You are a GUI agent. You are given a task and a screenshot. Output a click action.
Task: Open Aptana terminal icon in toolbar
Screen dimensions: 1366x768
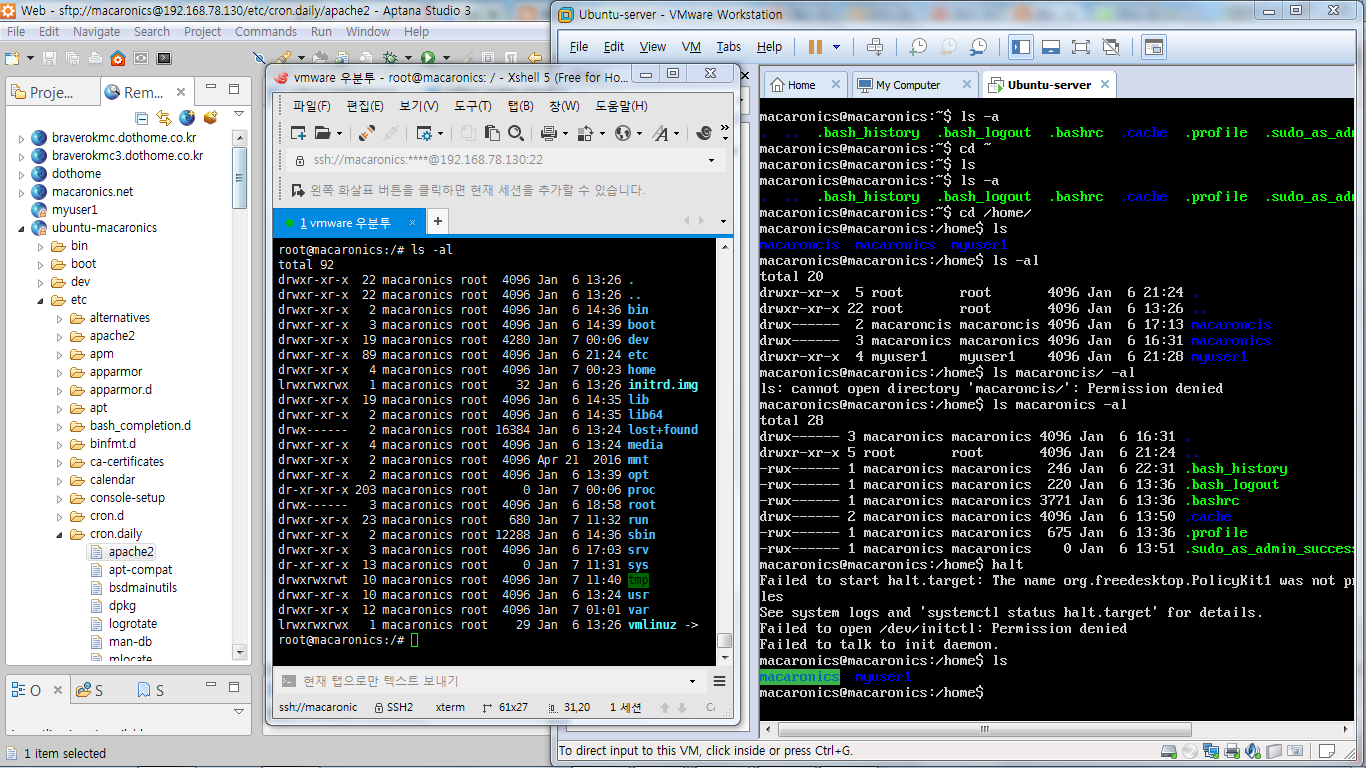coord(164,58)
